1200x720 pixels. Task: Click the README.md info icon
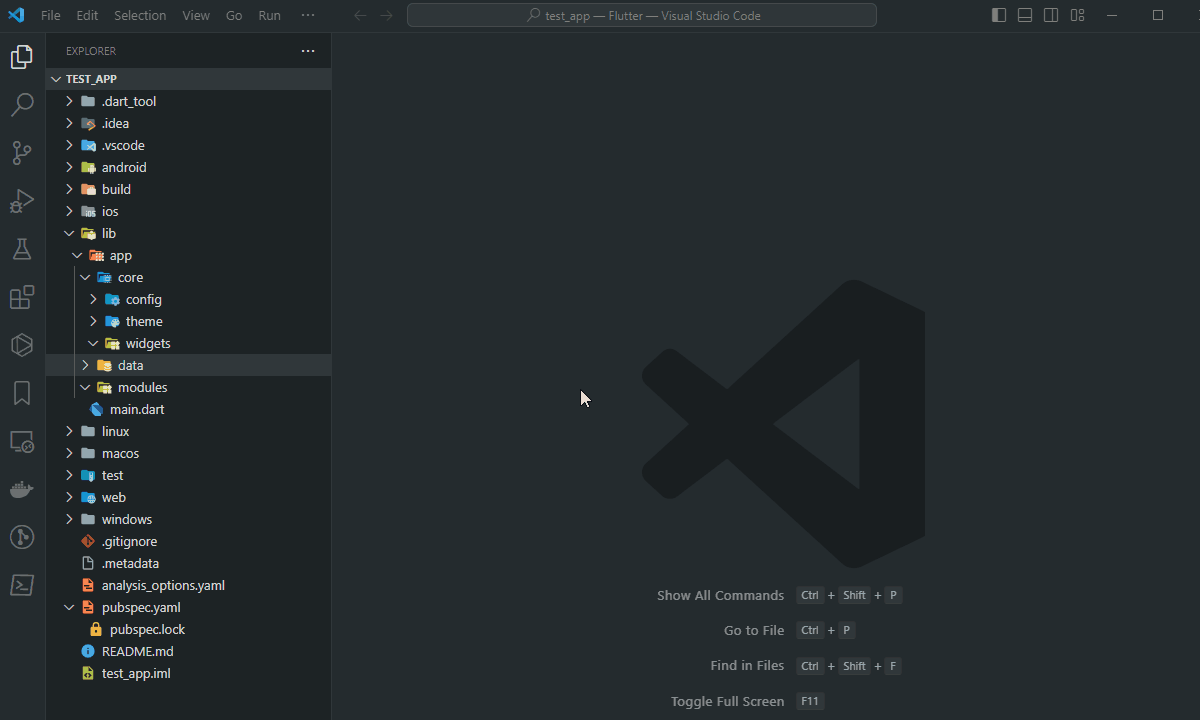point(88,651)
